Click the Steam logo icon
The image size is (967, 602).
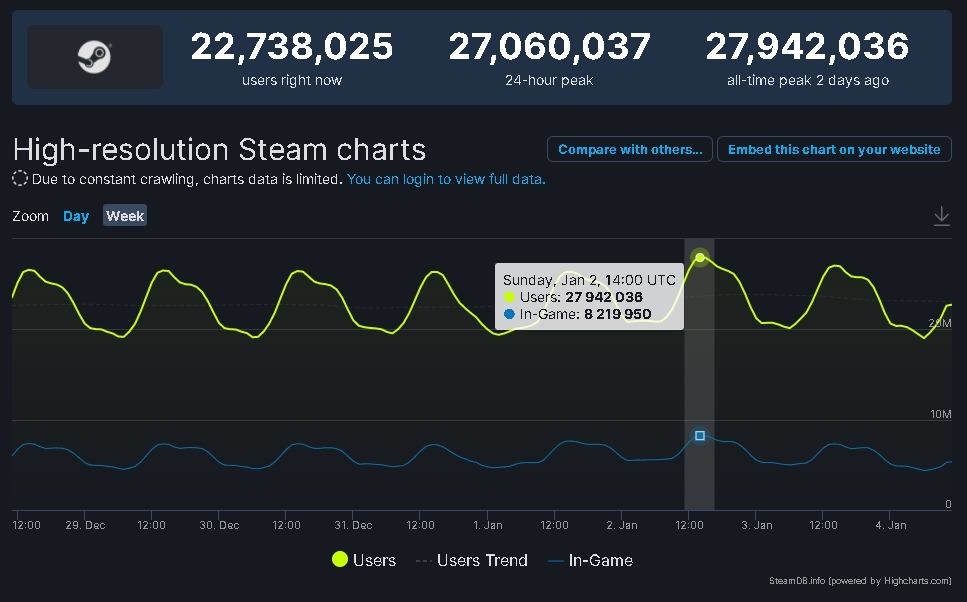tap(95, 56)
